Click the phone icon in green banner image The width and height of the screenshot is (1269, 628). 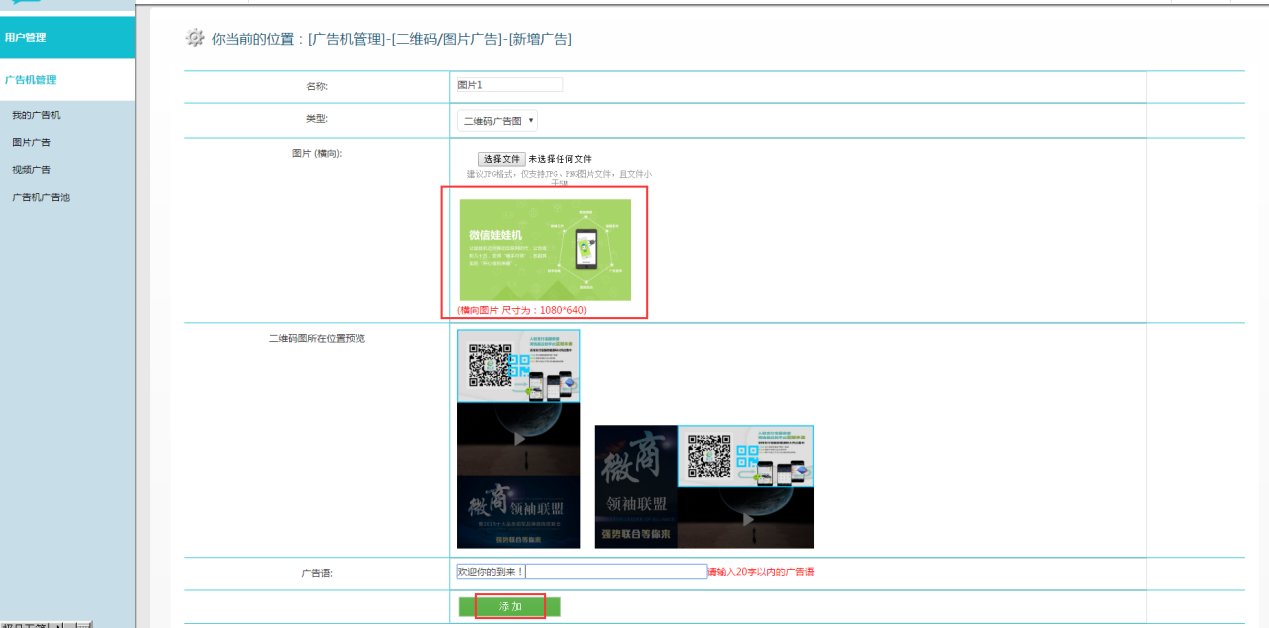coord(585,249)
